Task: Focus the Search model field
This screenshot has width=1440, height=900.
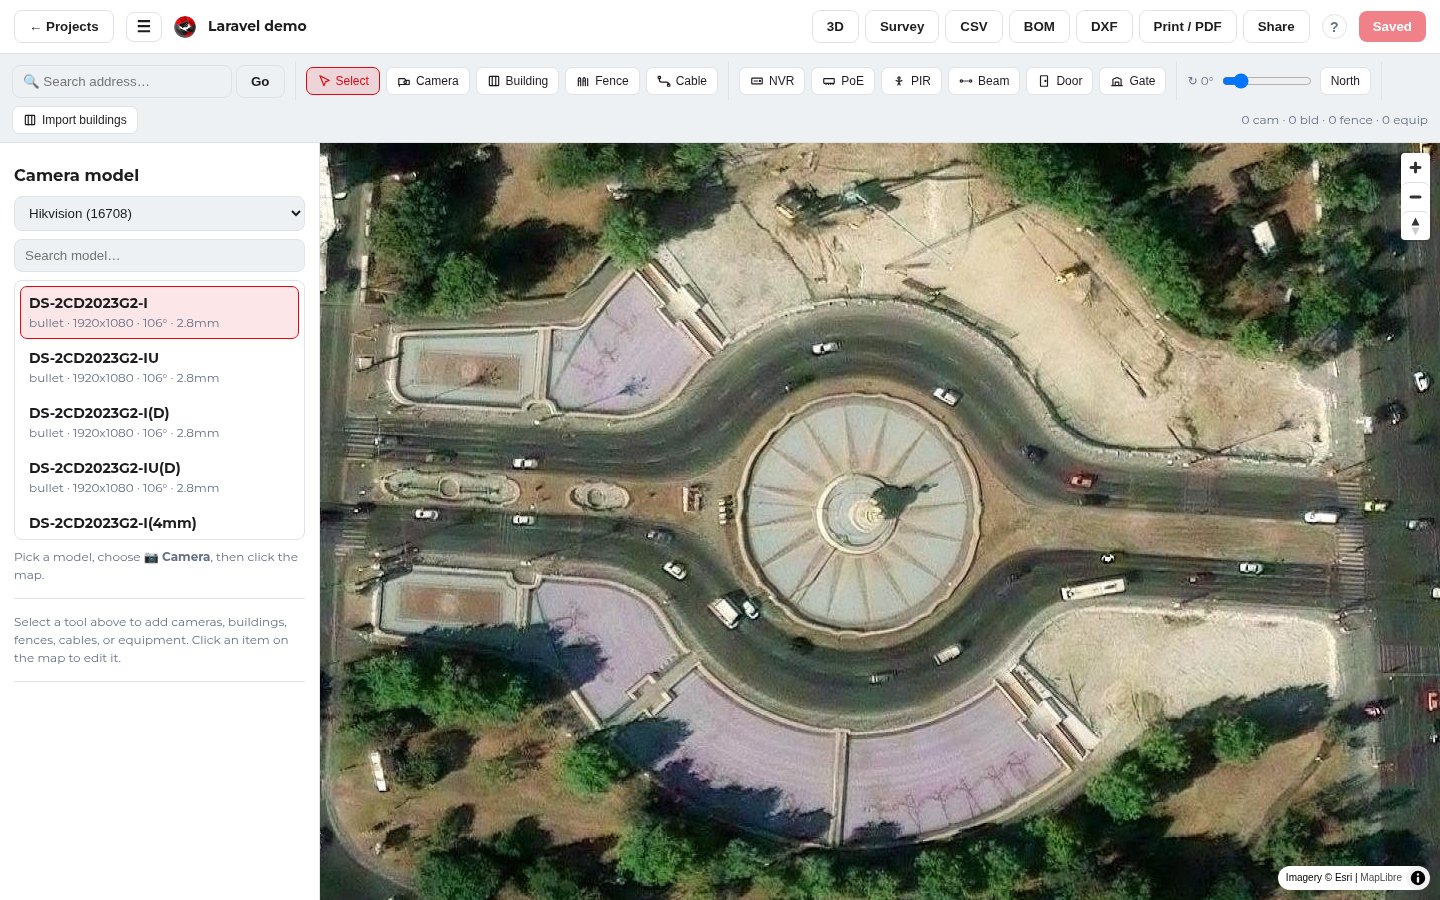Action: point(159,255)
